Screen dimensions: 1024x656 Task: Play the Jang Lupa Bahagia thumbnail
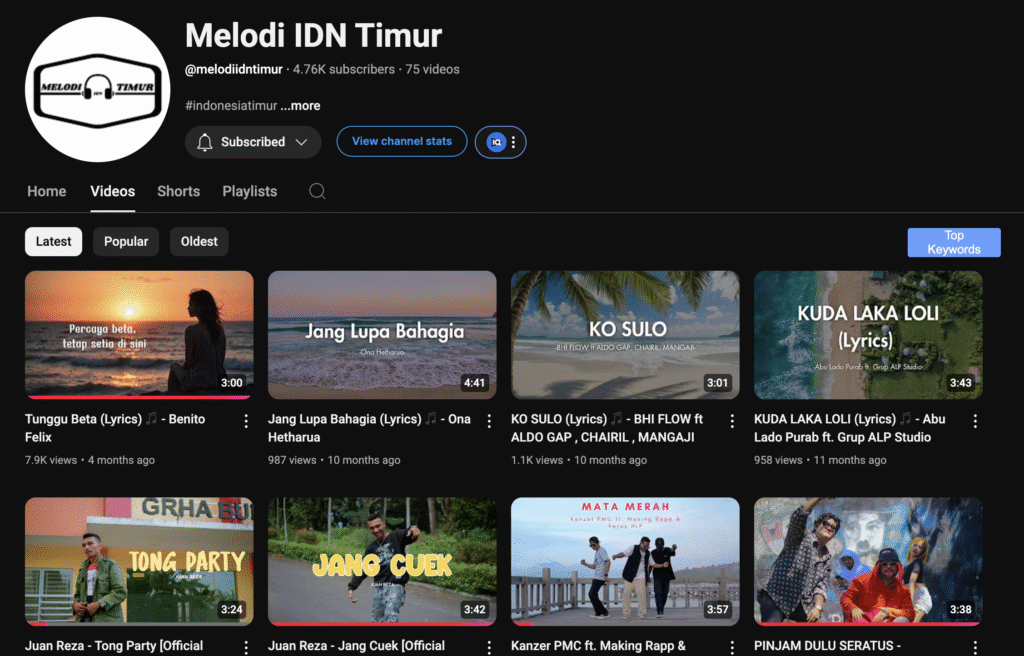click(382, 335)
